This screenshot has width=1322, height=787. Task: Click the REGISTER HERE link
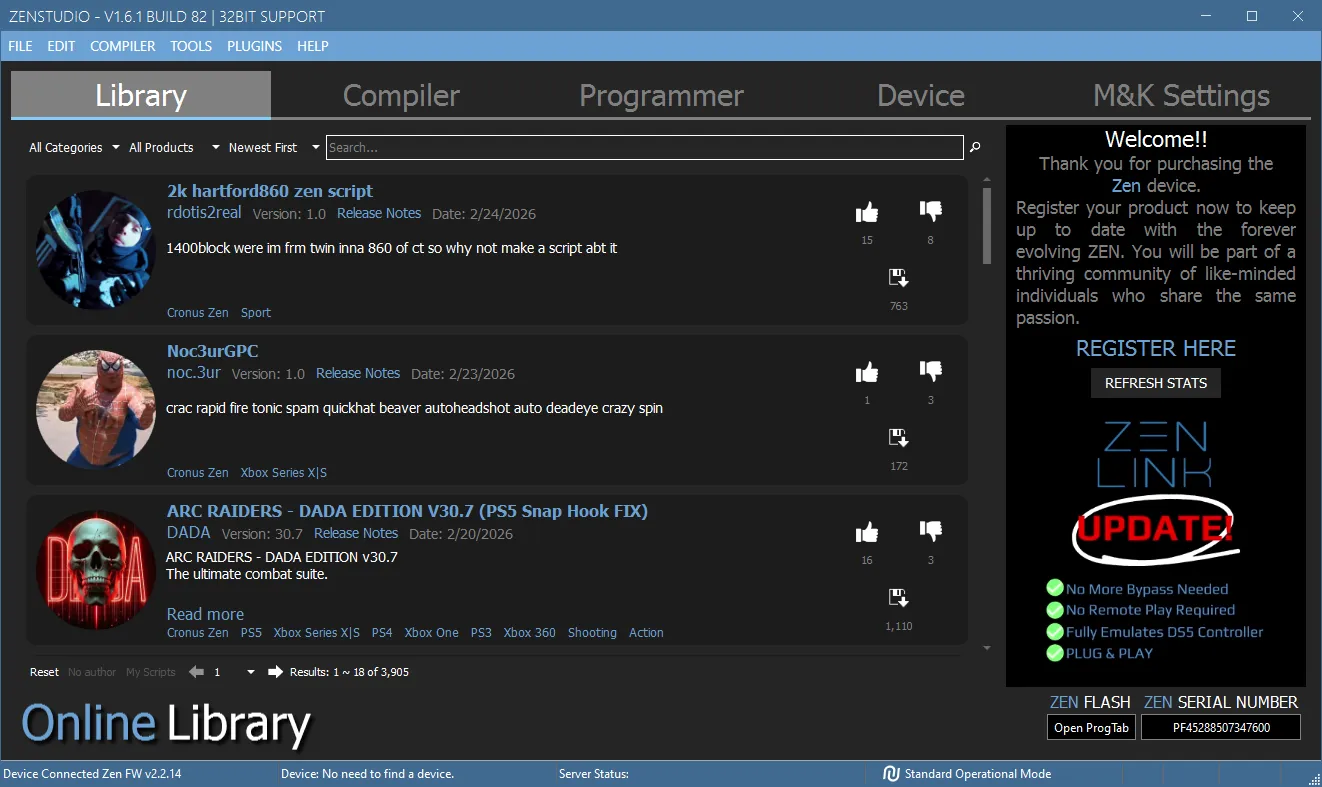pyautogui.click(x=1156, y=348)
